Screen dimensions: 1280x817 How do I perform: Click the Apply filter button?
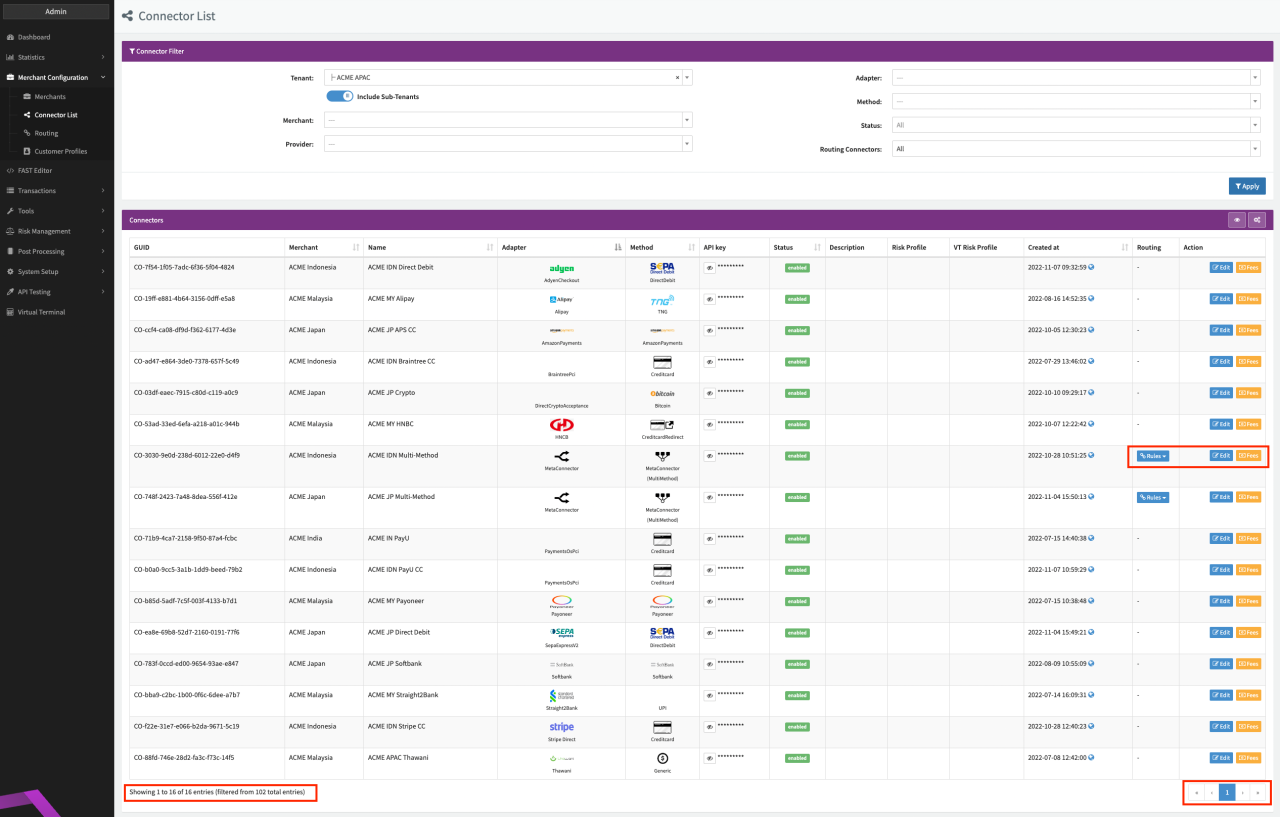1246,186
